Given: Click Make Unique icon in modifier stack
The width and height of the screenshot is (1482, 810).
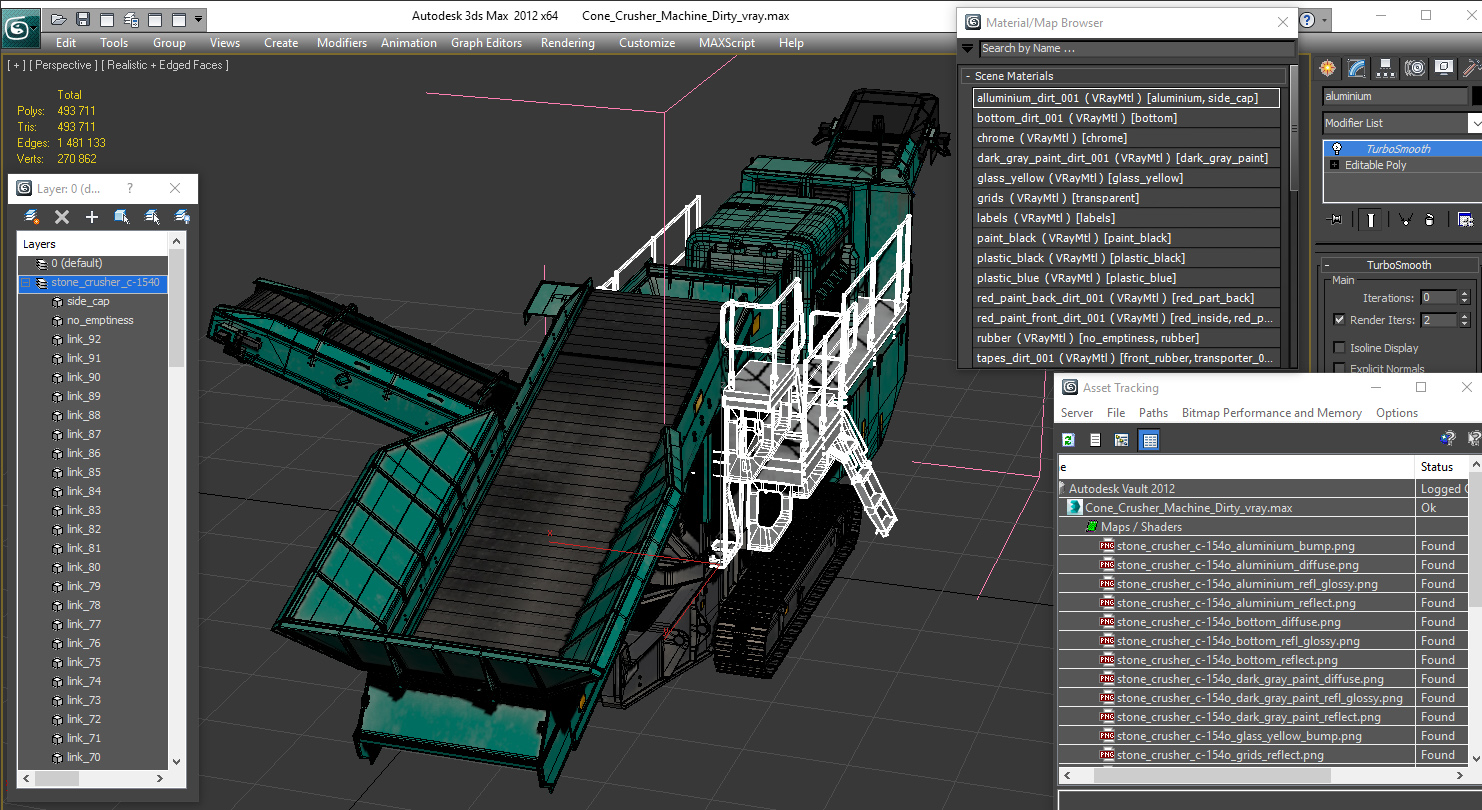Looking at the screenshot, I should (x=1405, y=219).
